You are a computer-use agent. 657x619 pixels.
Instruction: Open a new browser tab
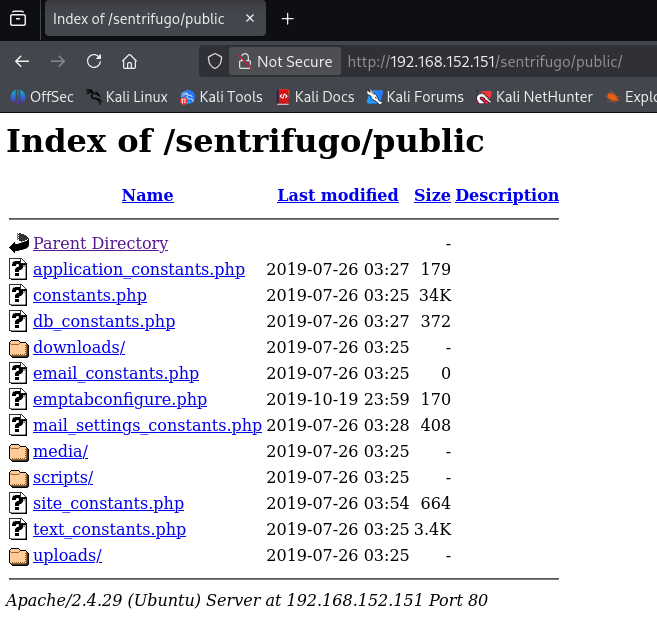click(287, 19)
